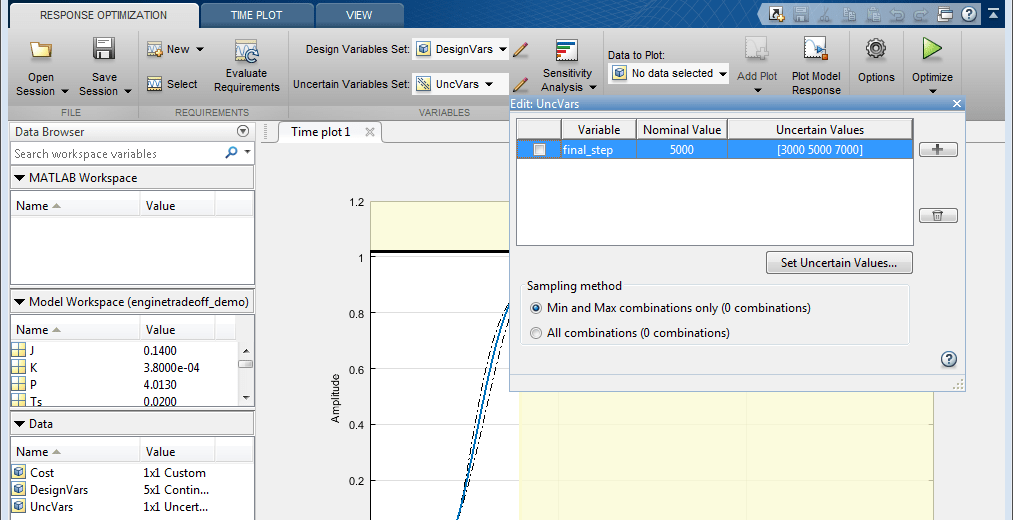Click the Nominal Value 5000 cell
This screenshot has height=520, width=1014.
(682, 150)
